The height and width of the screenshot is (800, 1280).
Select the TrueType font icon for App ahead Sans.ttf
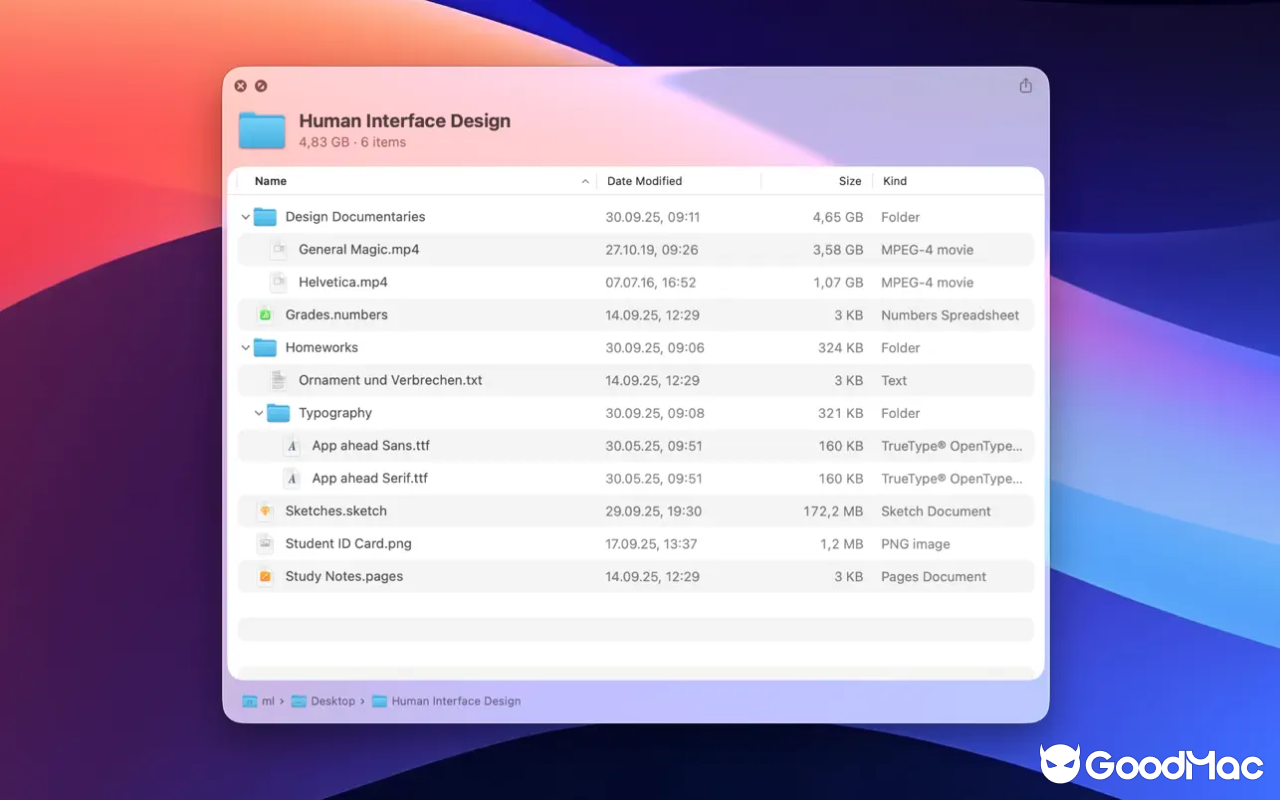pyautogui.click(x=292, y=446)
